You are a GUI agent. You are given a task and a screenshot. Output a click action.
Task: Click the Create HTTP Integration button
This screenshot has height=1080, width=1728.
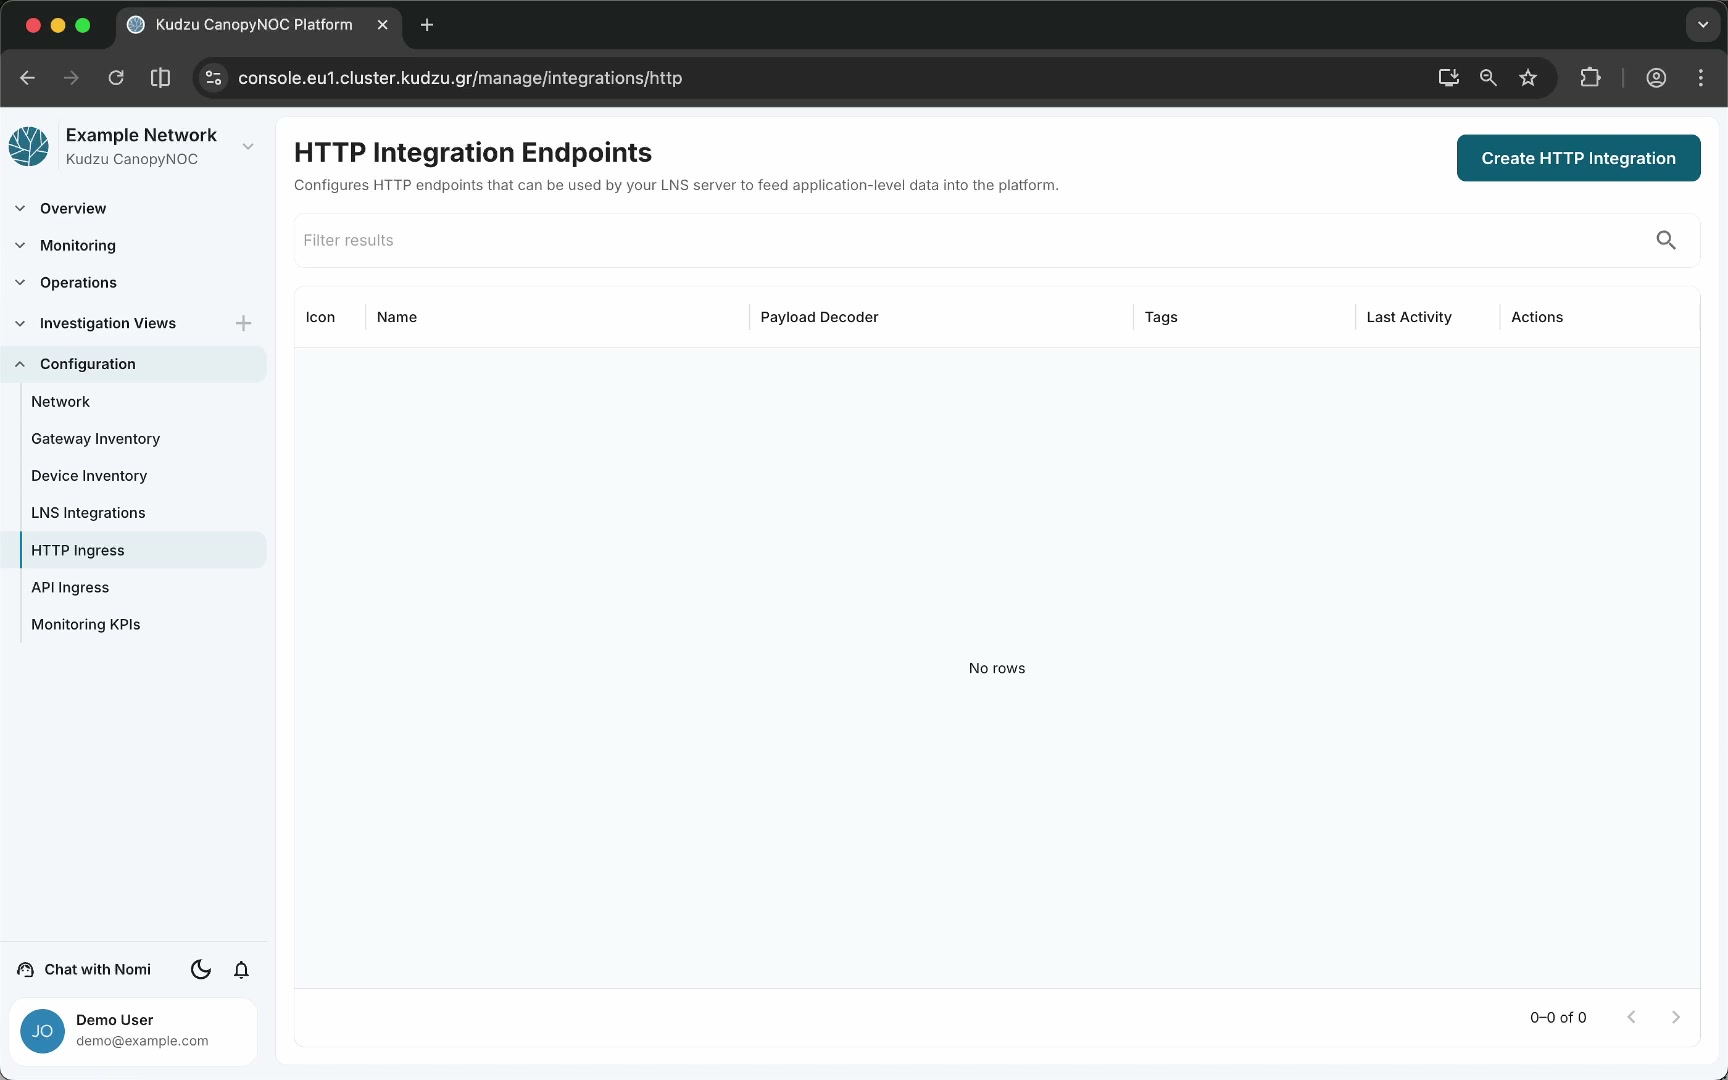click(x=1578, y=158)
